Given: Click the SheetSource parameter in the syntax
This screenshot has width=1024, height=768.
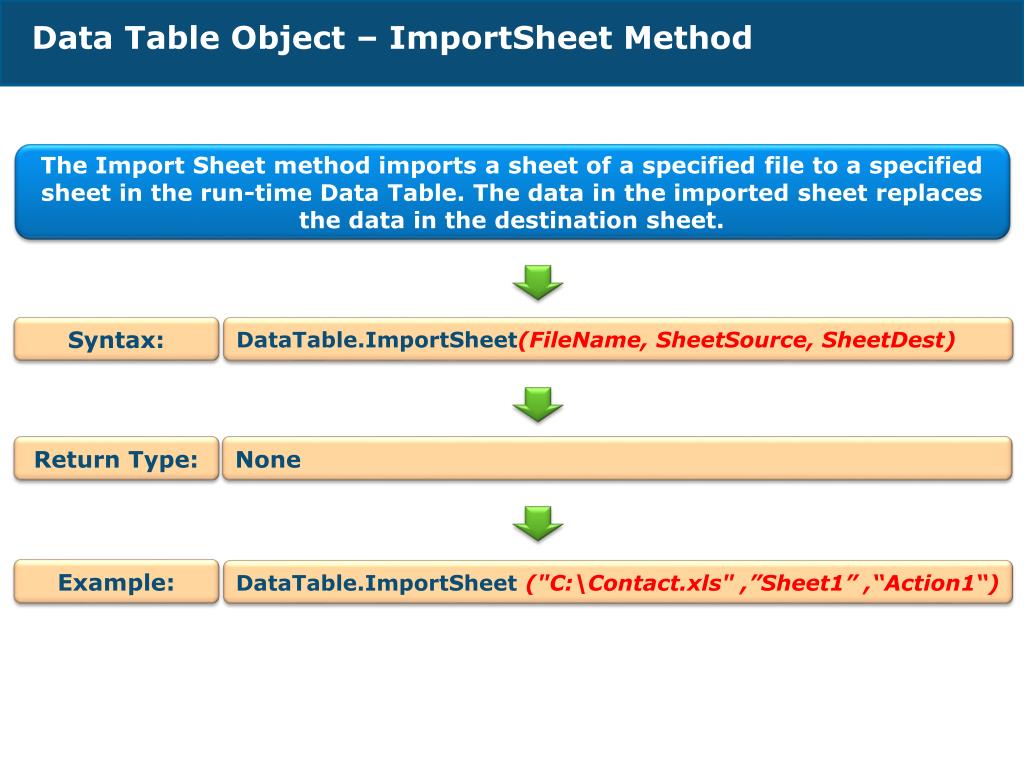Looking at the screenshot, I should point(734,340).
